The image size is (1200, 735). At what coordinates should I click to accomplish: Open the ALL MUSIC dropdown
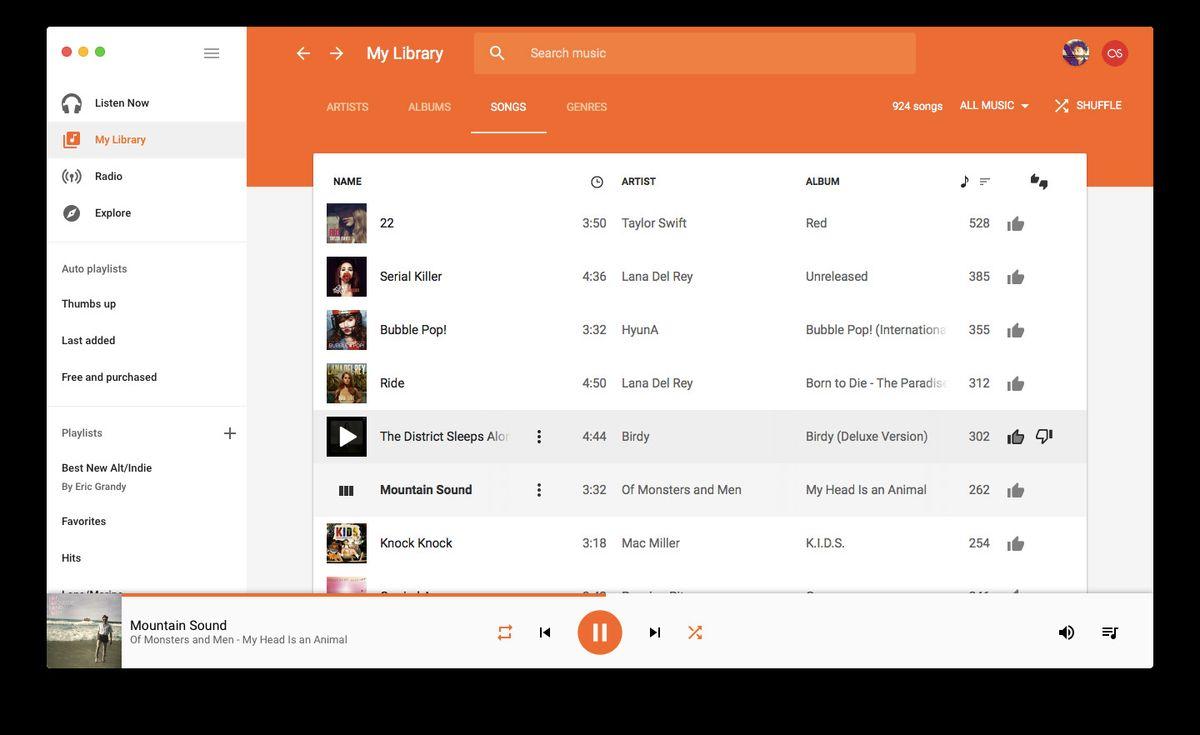(994, 106)
